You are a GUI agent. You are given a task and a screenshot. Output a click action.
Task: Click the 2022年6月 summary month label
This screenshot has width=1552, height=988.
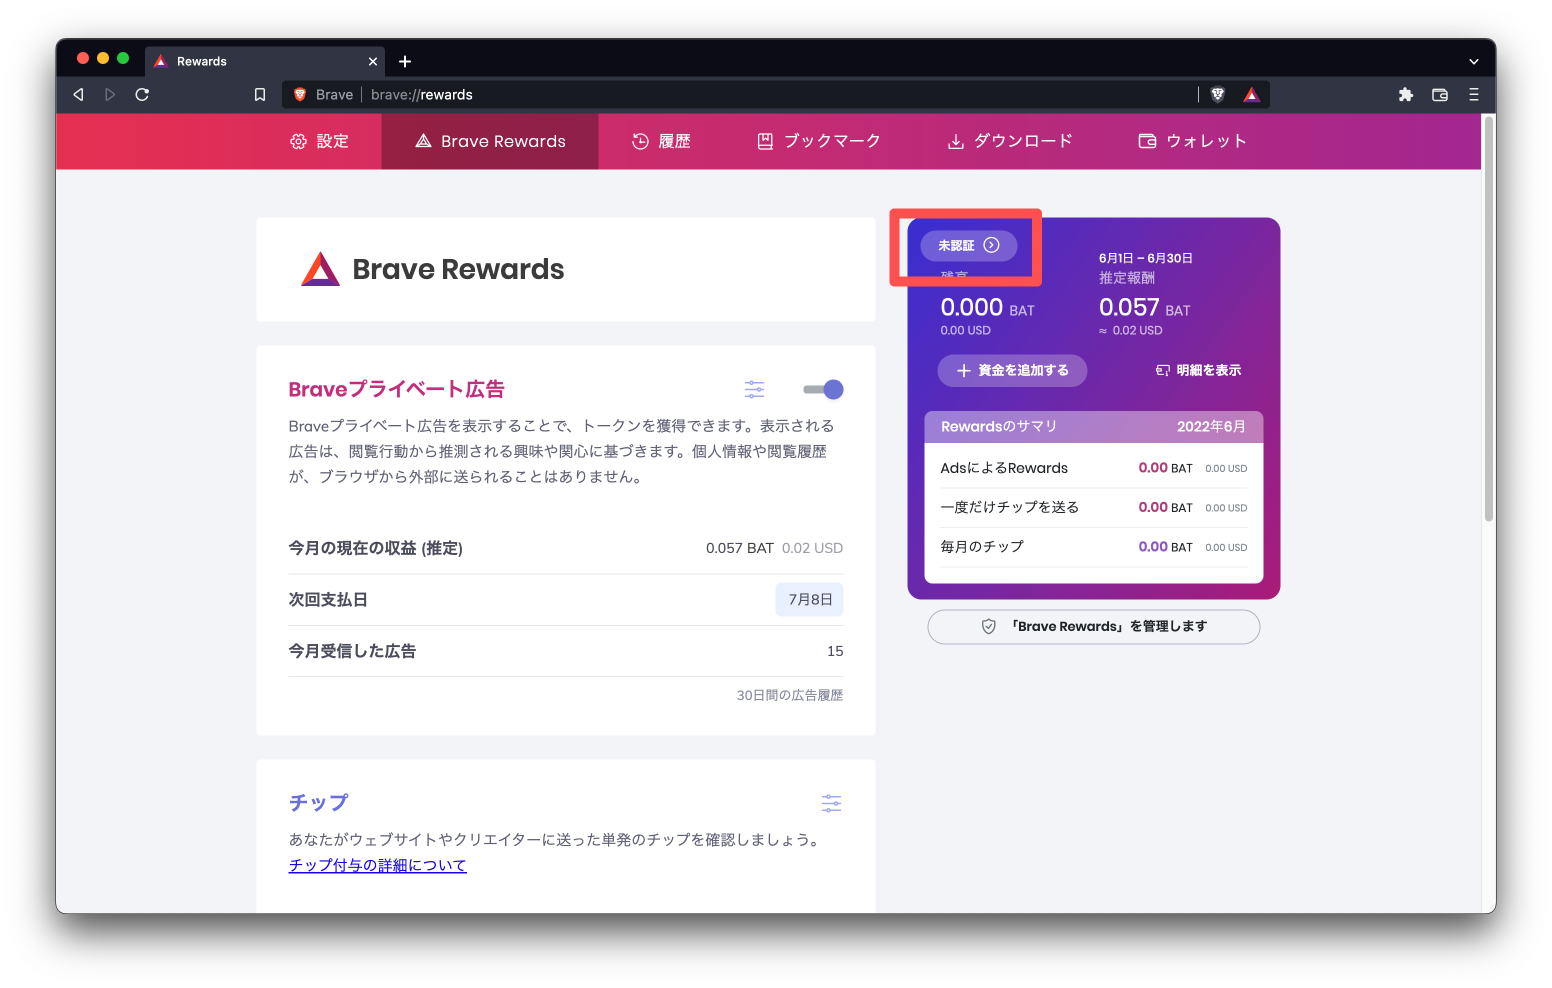point(1211,427)
